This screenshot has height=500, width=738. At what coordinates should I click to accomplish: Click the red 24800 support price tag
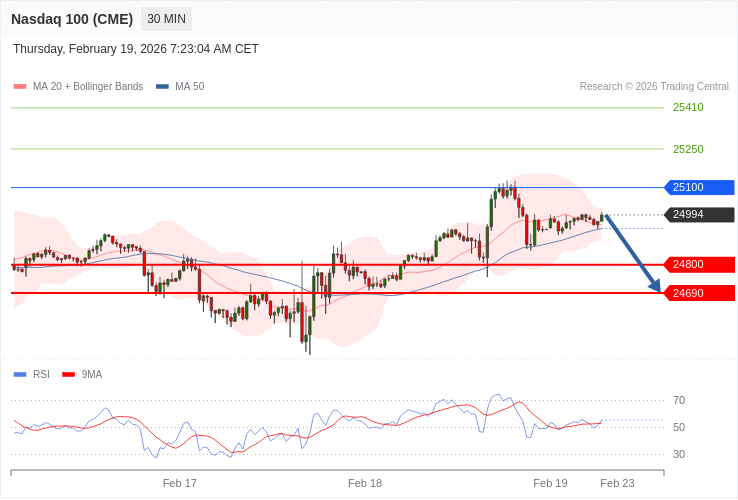tap(698, 265)
